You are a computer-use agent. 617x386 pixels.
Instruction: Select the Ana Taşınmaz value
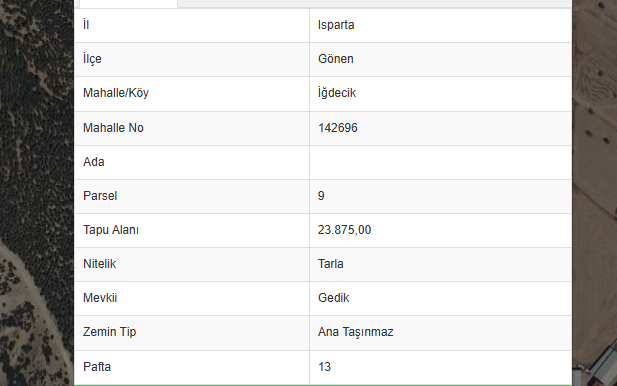(355, 332)
